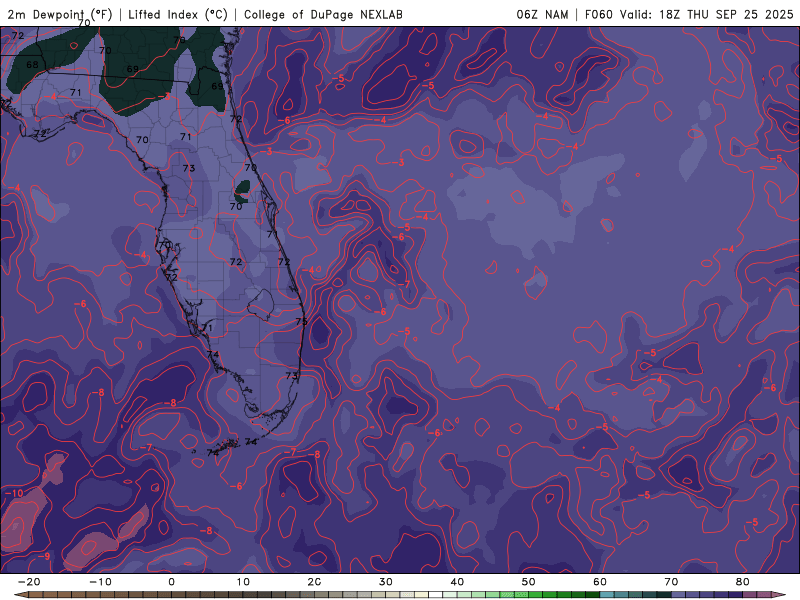
Task: Click the "Valid: 18Z THU SEP 25 2025" text
Action: coord(707,14)
